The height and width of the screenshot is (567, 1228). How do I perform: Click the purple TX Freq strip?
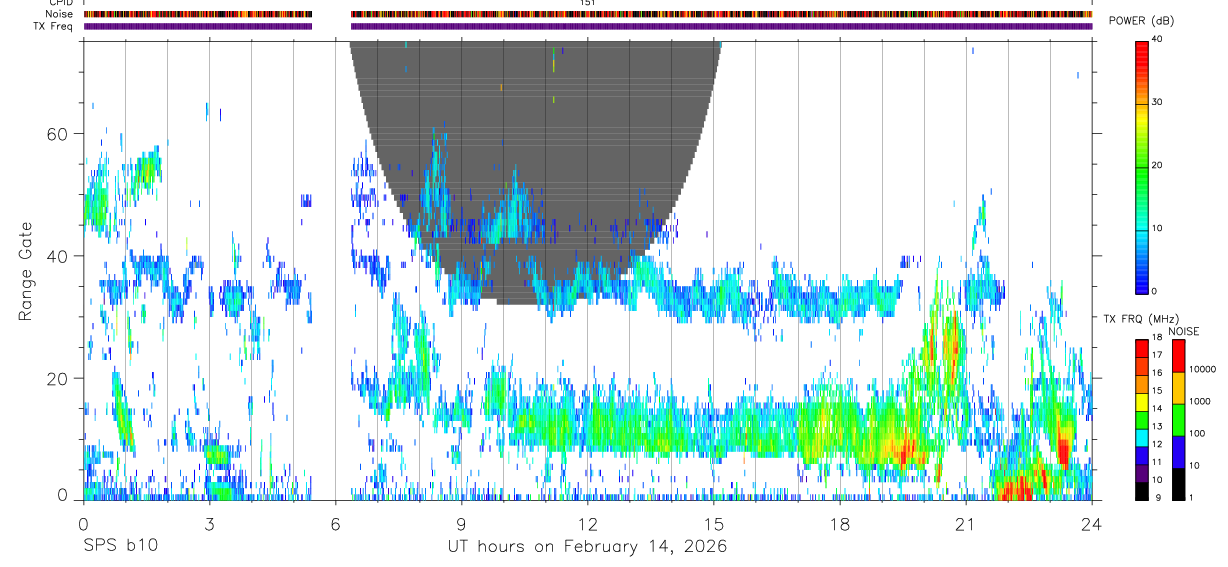[x=588, y=26]
